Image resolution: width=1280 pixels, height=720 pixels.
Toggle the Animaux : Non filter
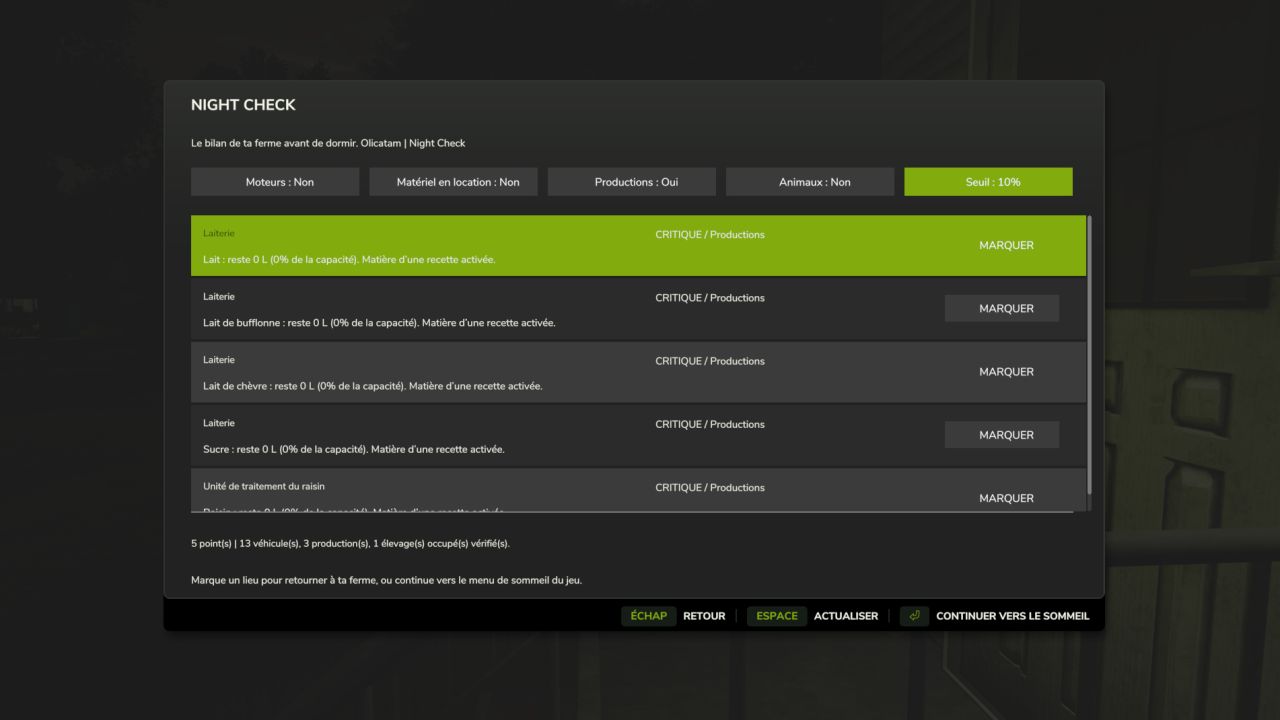coord(810,182)
